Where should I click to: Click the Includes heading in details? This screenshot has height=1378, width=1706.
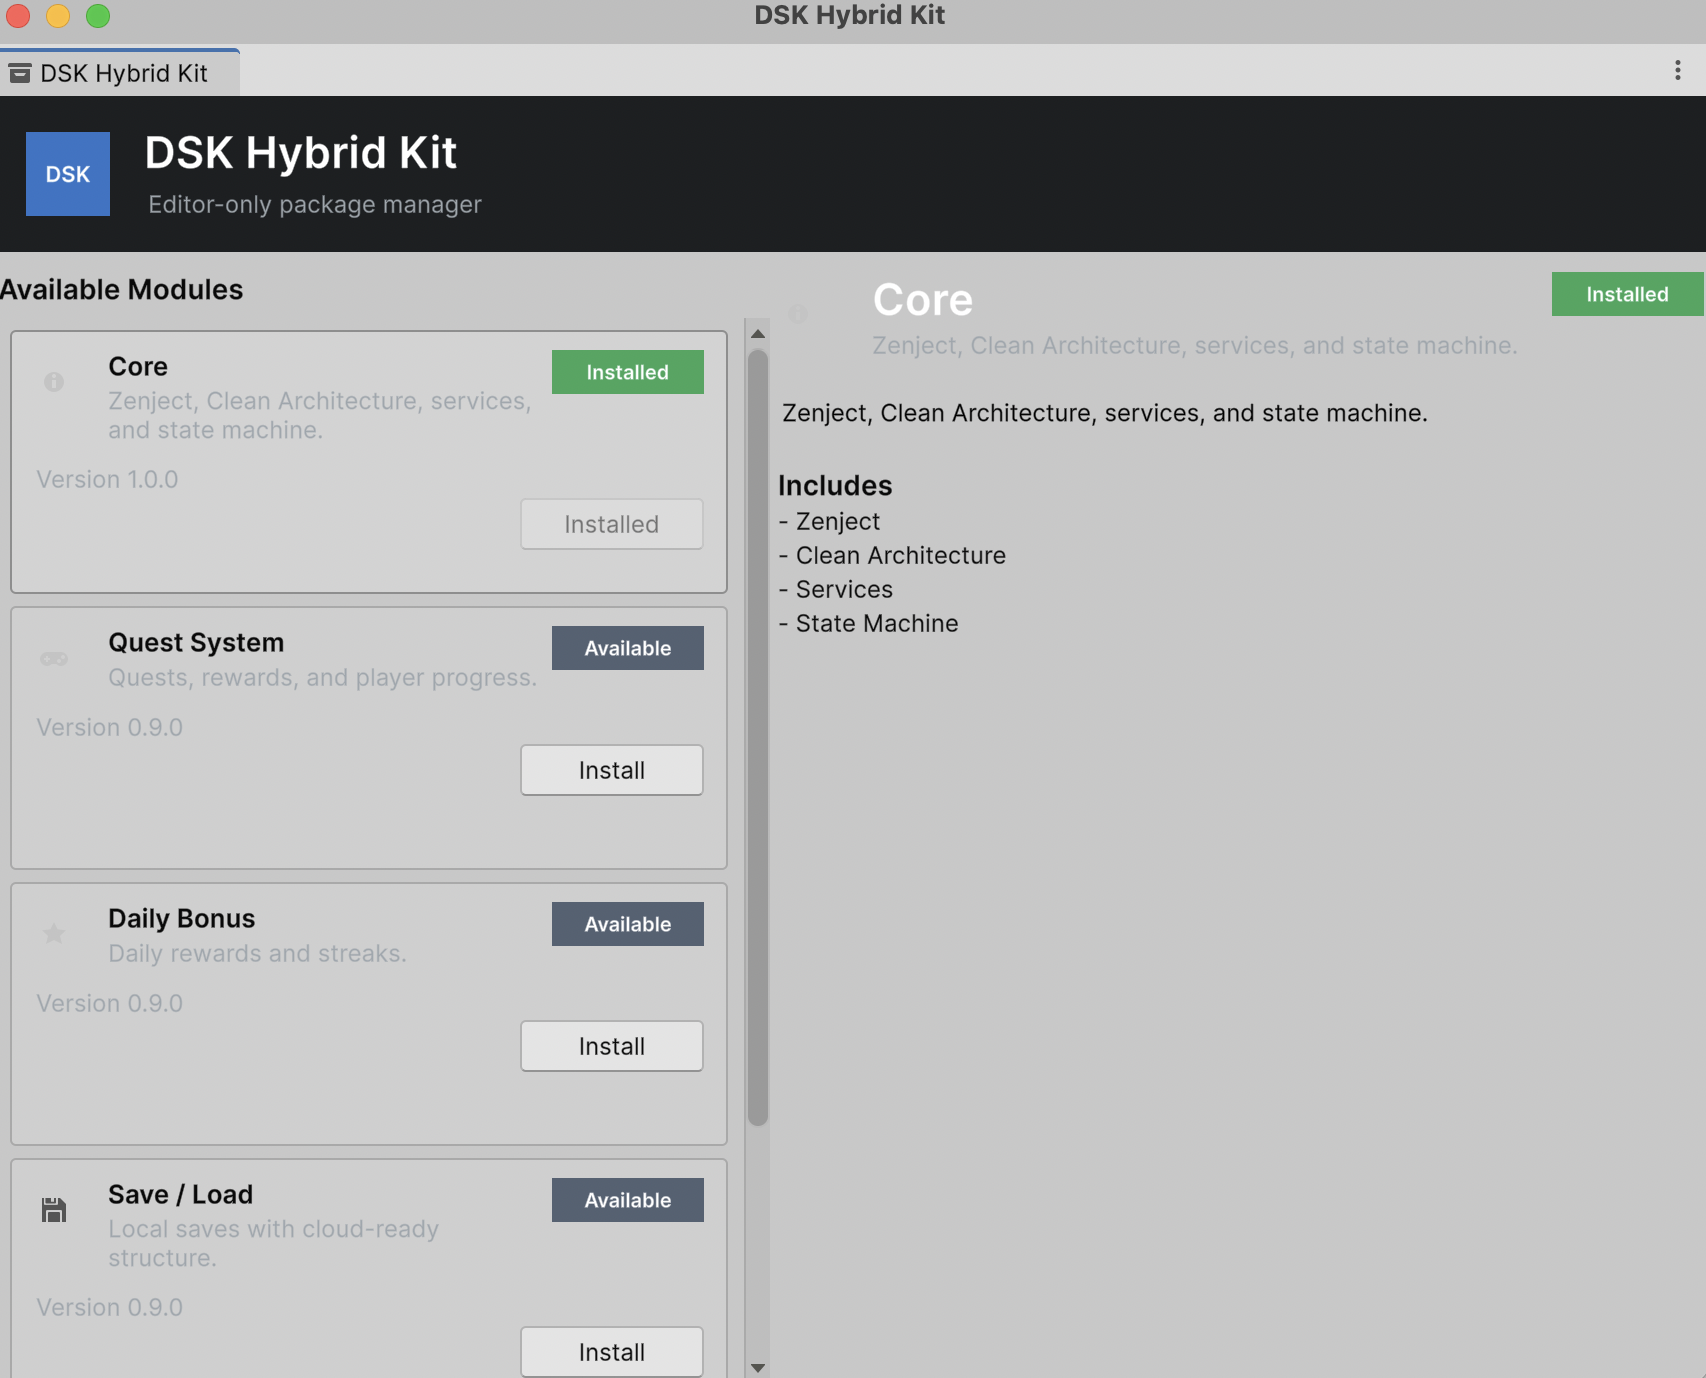[x=835, y=486]
